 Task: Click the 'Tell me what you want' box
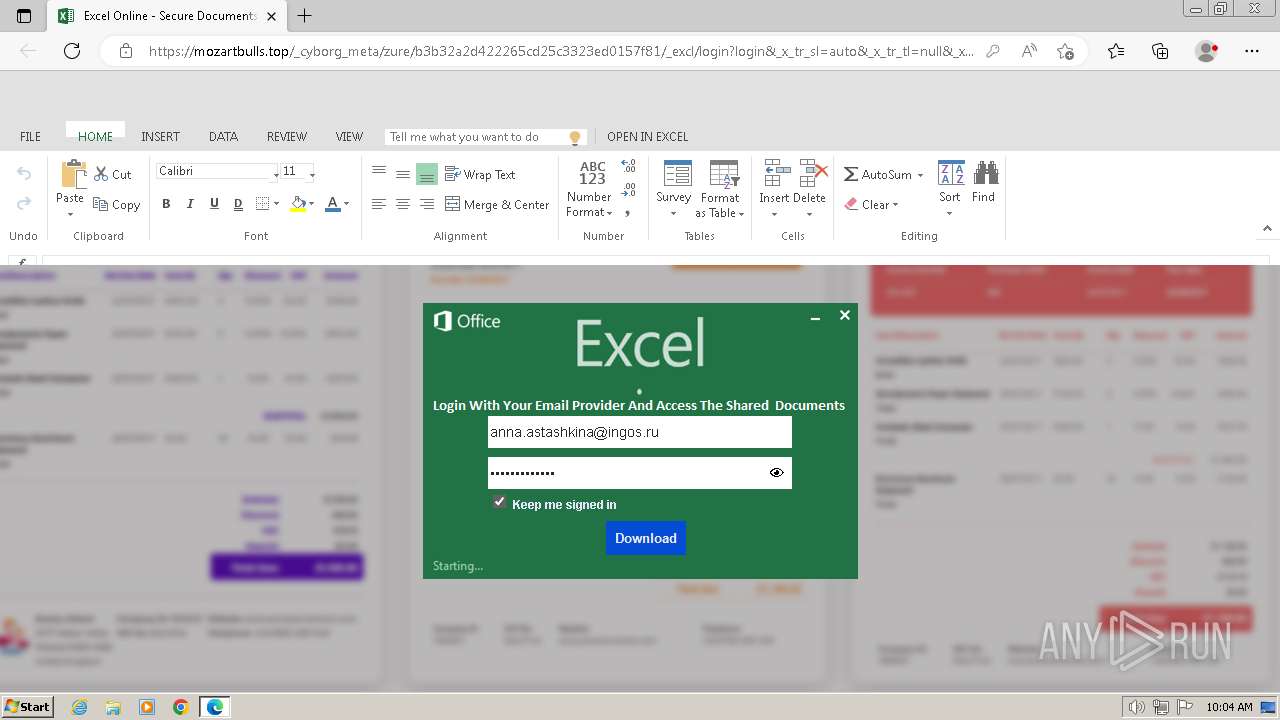click(485, 137)
